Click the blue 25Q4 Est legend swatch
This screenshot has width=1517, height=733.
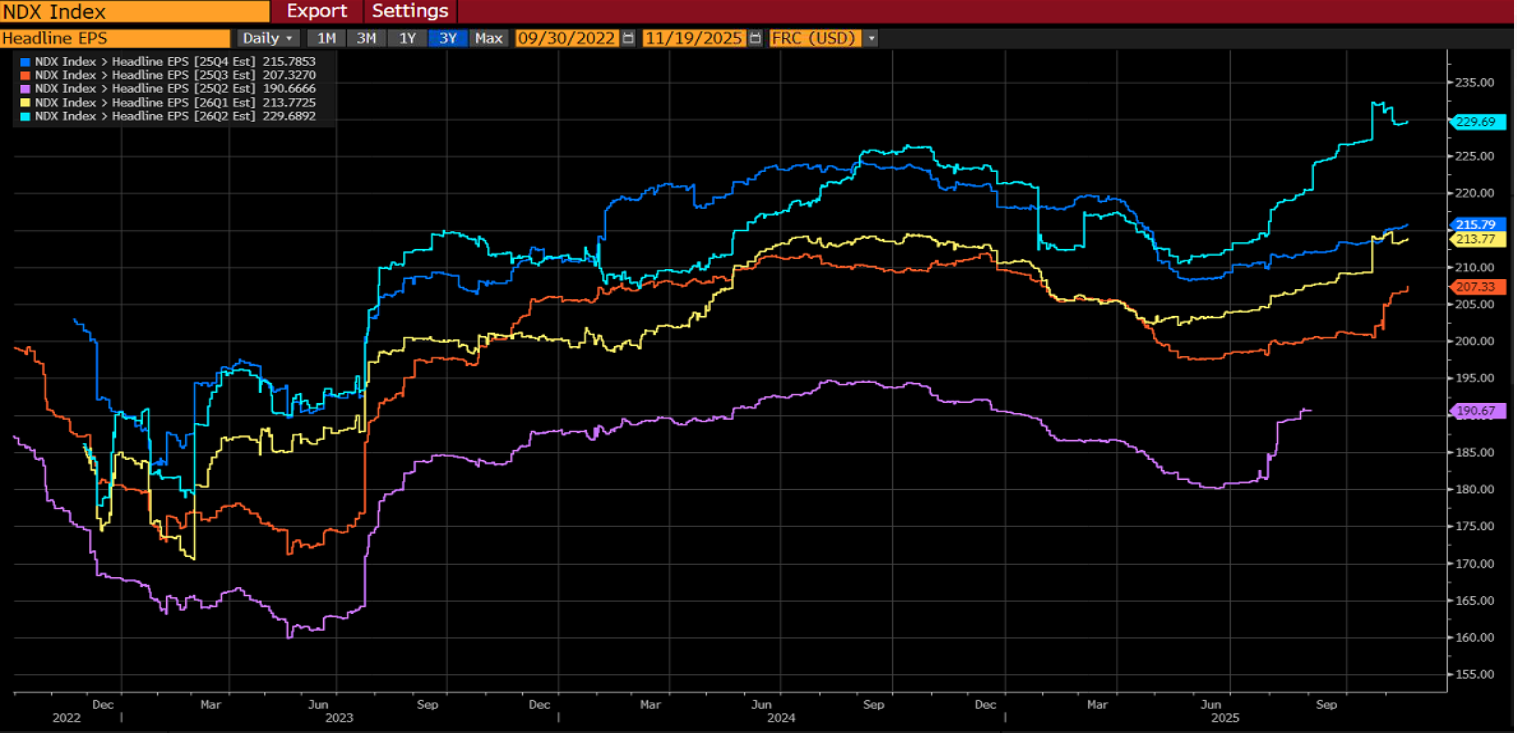pos(24,61)
